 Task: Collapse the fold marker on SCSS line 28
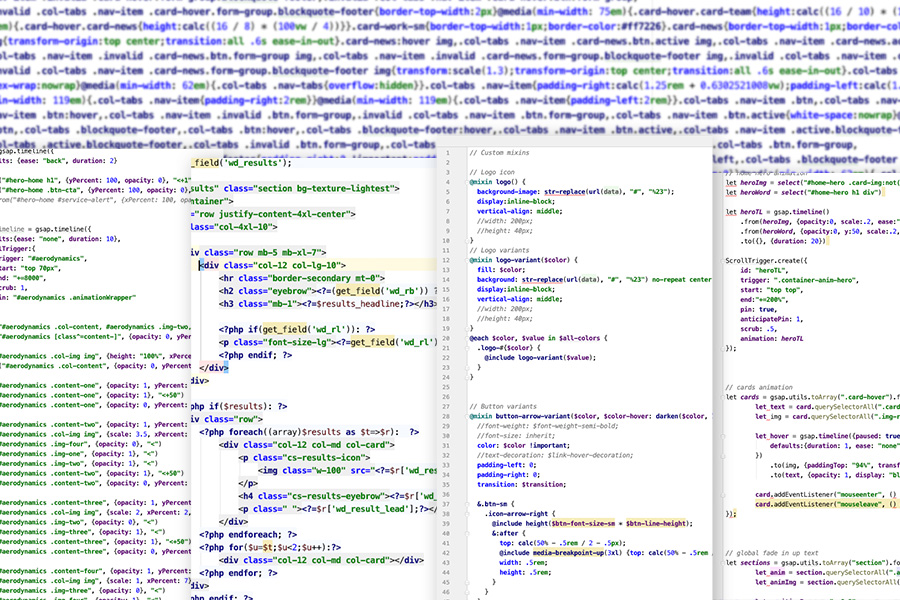pyautogui.click(x=467, y=416)
